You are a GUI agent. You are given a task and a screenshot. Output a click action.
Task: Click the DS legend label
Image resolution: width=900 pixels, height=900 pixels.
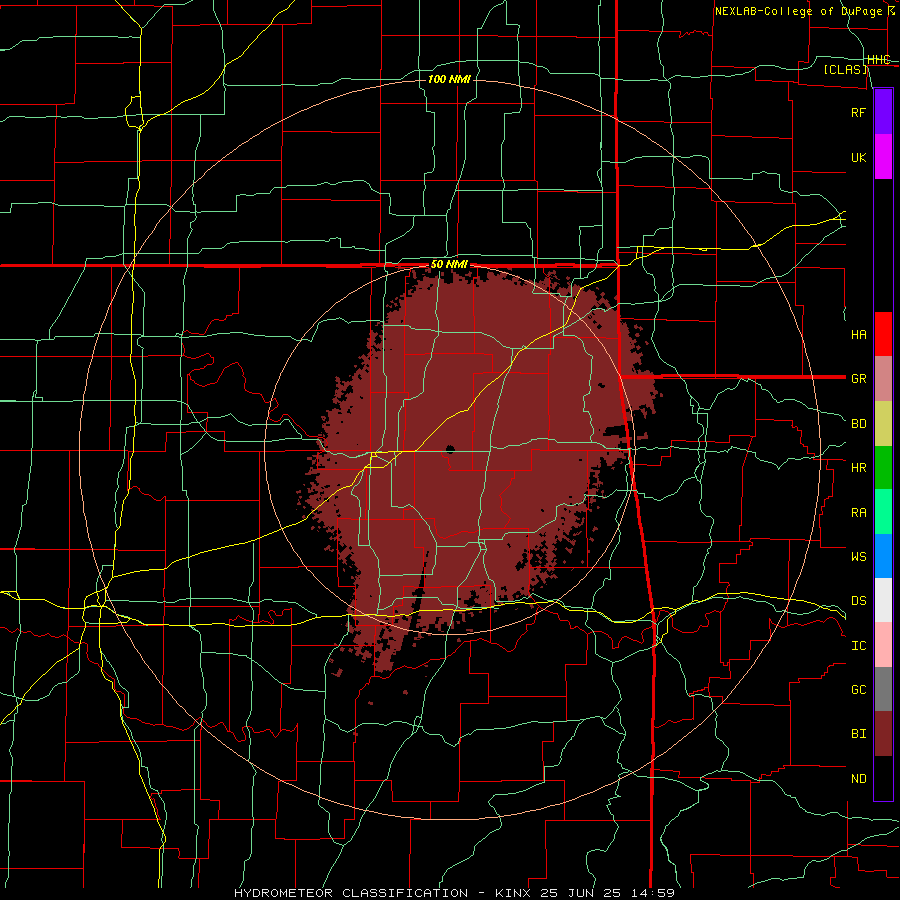click(x=858, y=601)
